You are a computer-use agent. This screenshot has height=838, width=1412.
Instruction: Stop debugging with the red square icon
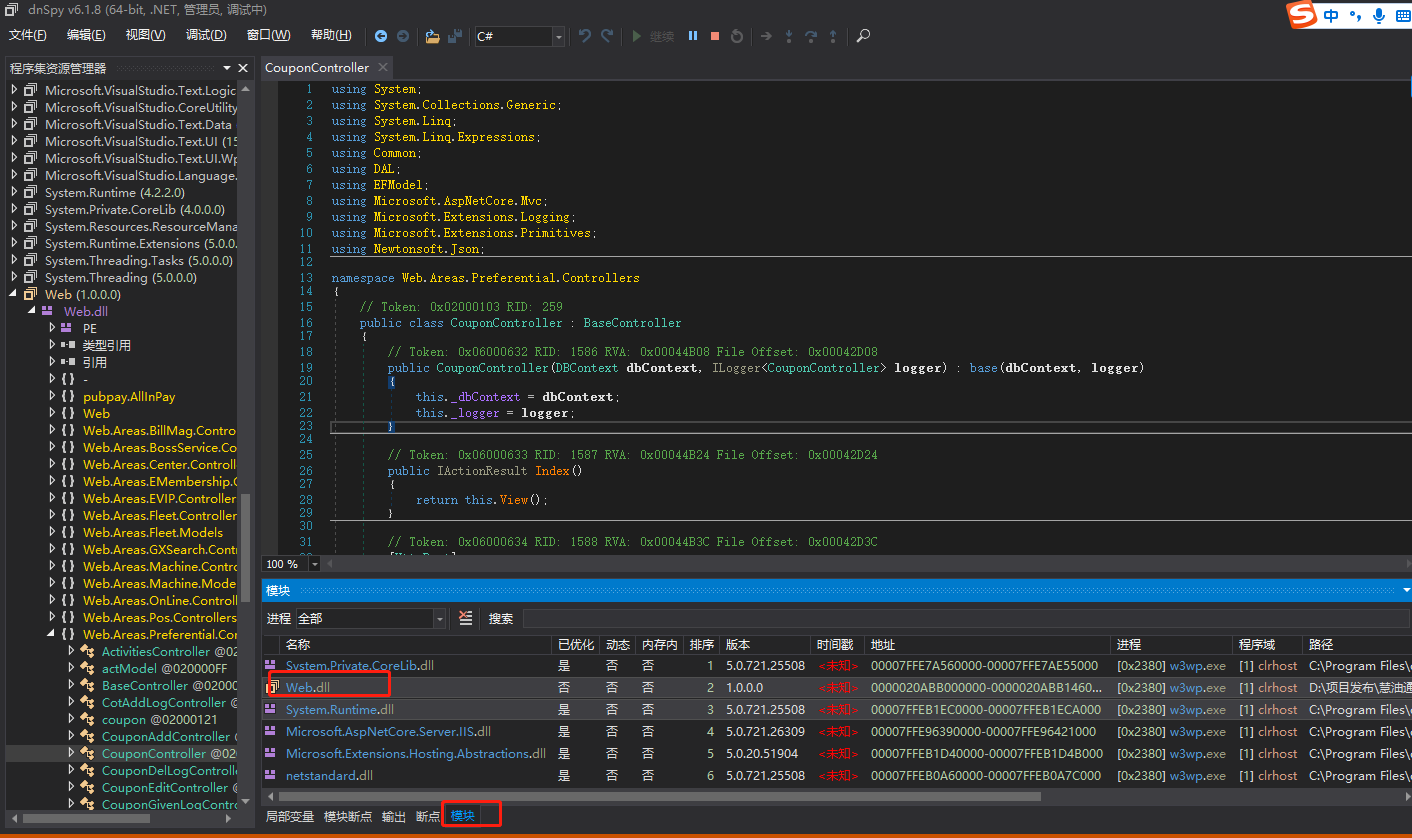point(715,36)
